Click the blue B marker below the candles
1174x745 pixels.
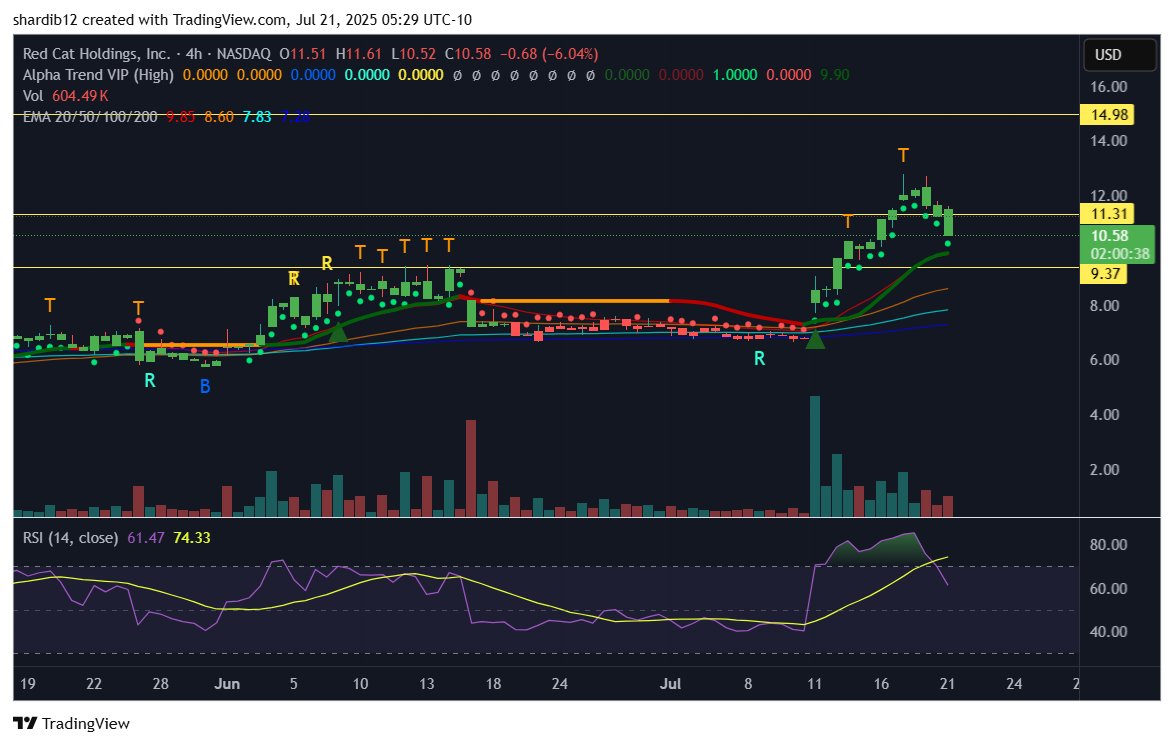click(x=204, y=387)
